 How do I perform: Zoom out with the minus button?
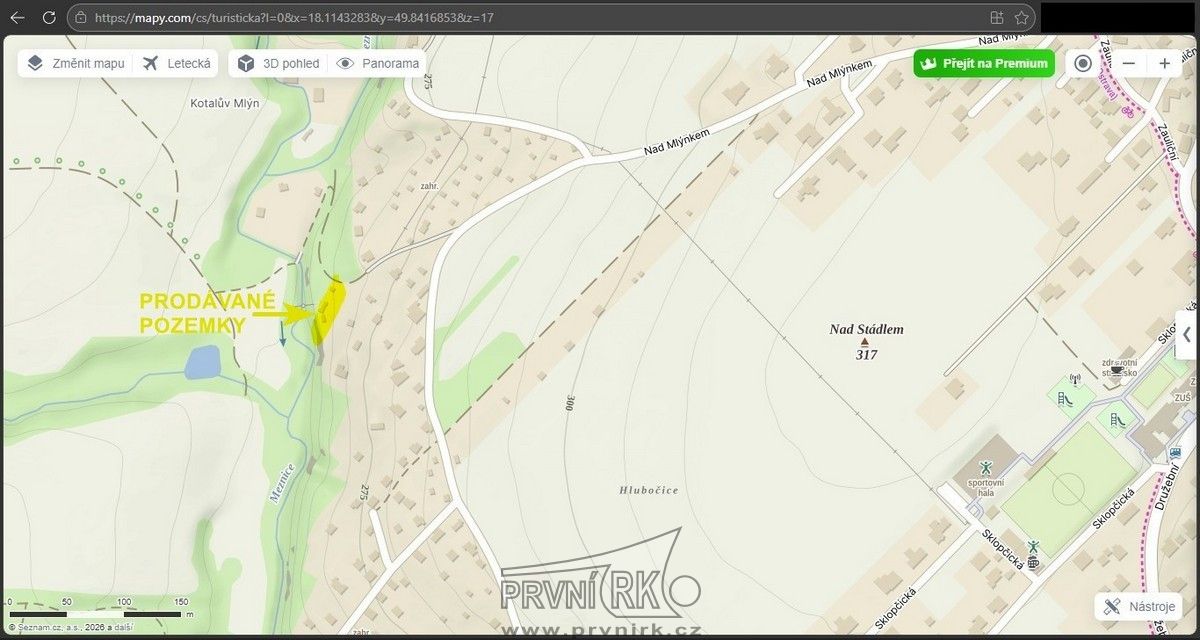[x=1128, y=63]
